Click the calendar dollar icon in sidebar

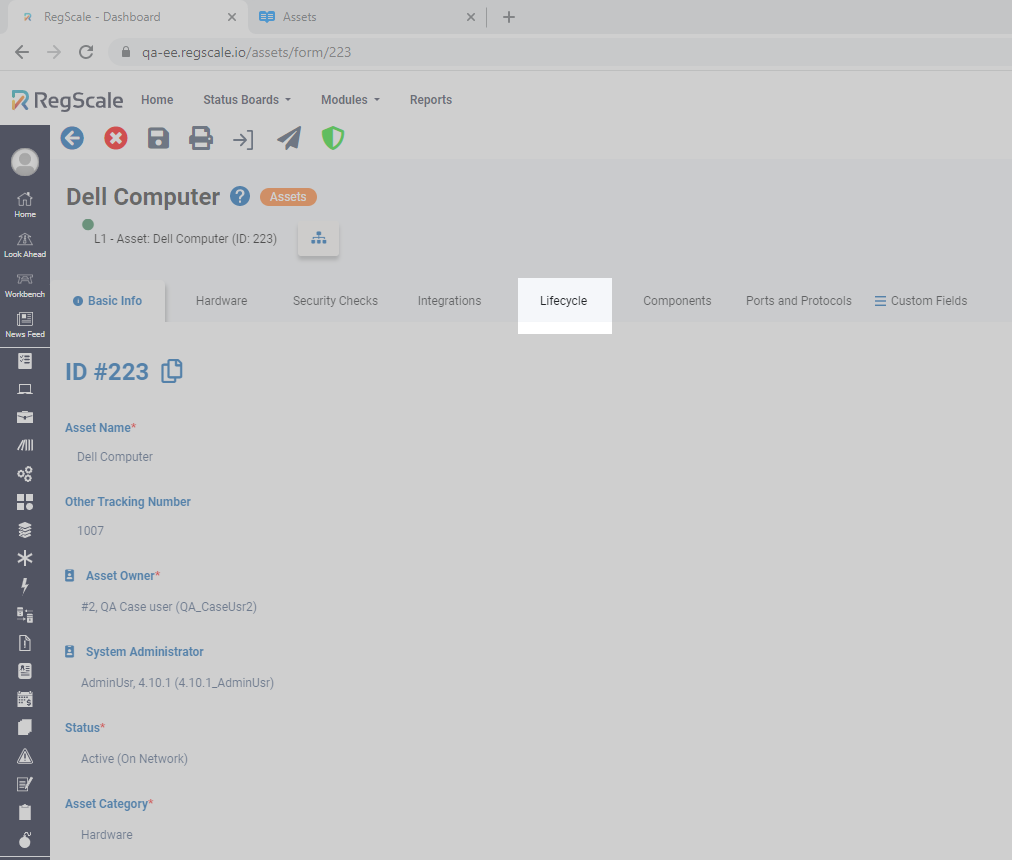[25, 699]
